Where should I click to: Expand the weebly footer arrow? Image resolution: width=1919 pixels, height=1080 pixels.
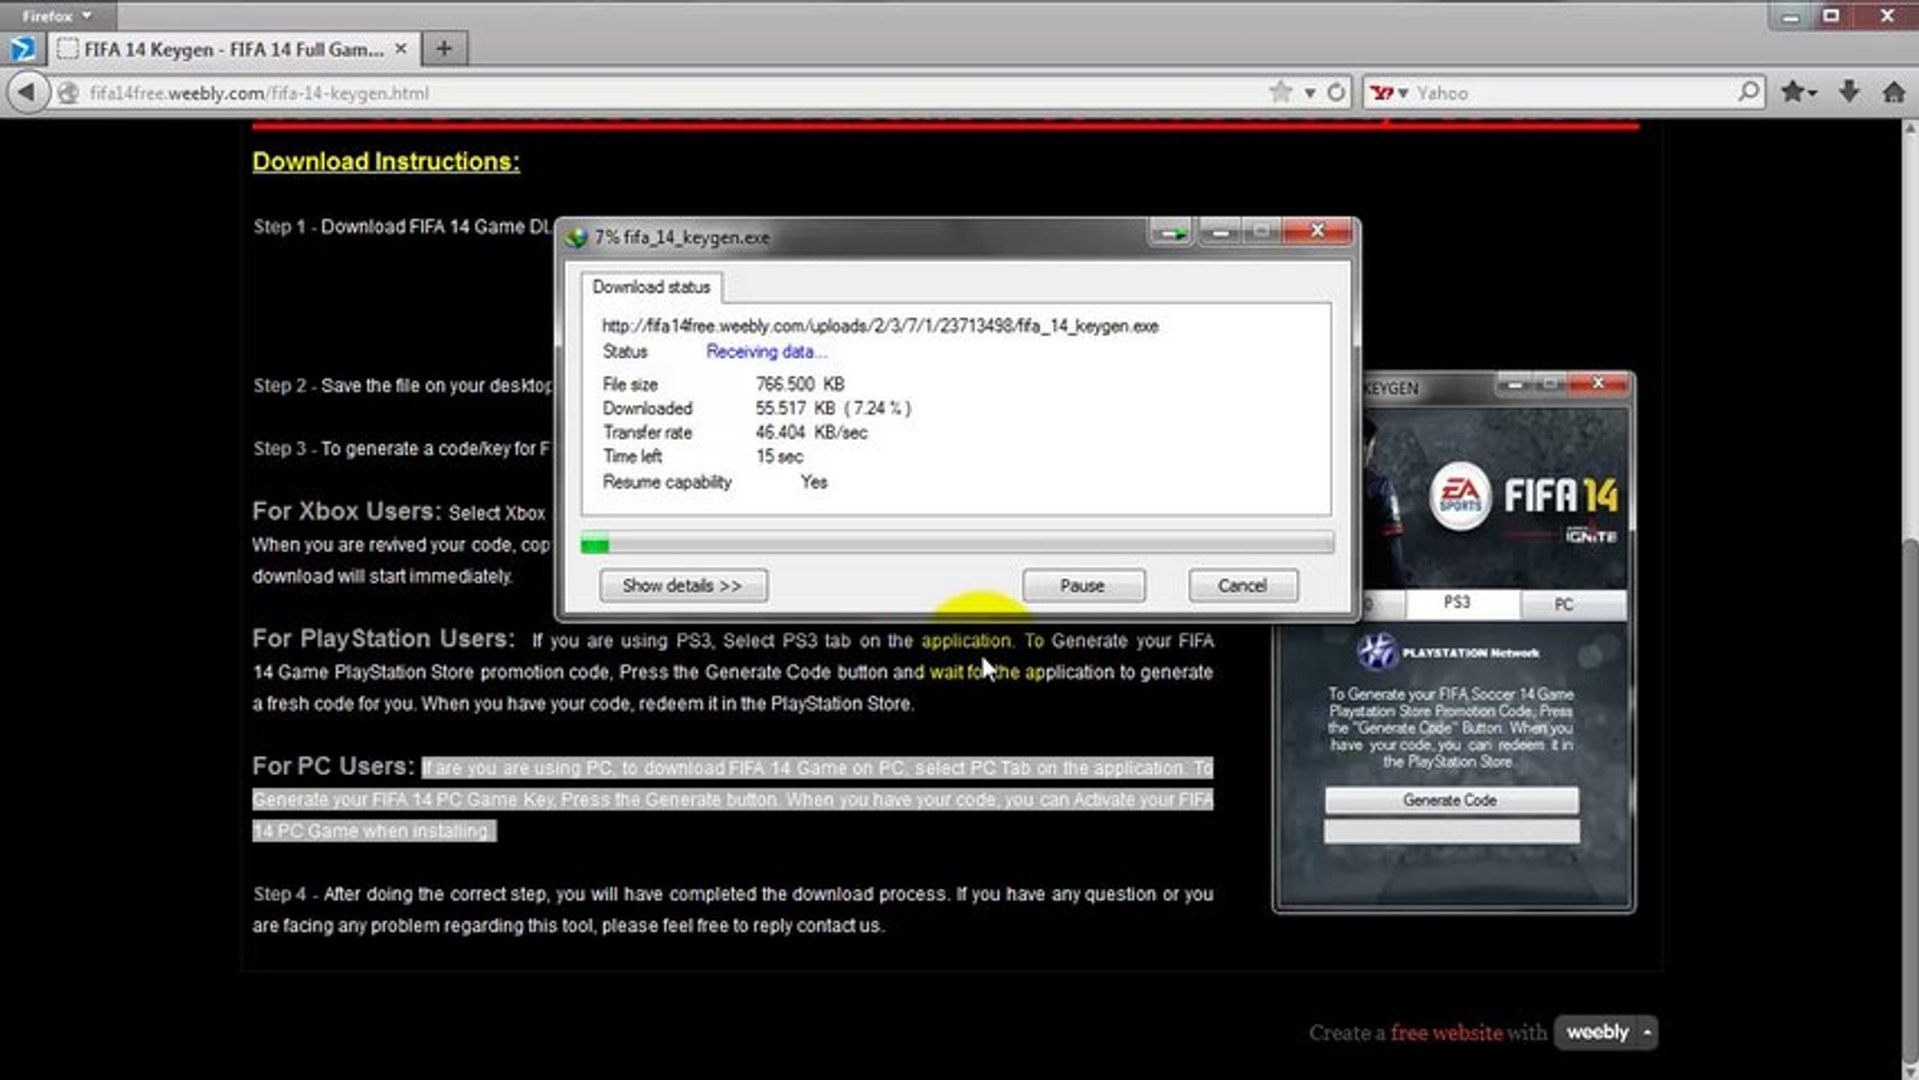(1647, 1032)
